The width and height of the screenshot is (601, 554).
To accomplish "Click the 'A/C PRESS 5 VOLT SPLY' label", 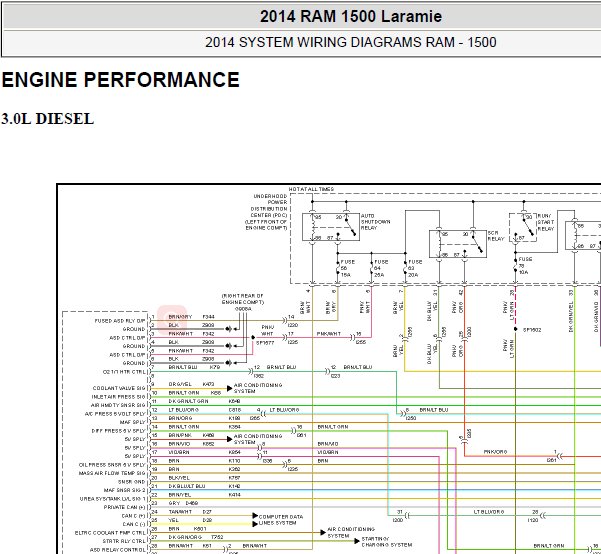I will click(x=115, y=414).
